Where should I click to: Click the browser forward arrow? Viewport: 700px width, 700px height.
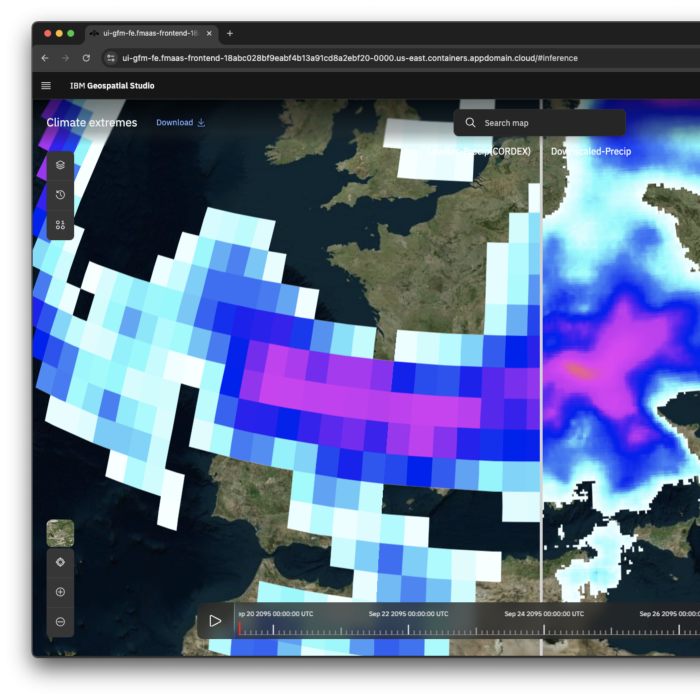click(x=65, y=58)
